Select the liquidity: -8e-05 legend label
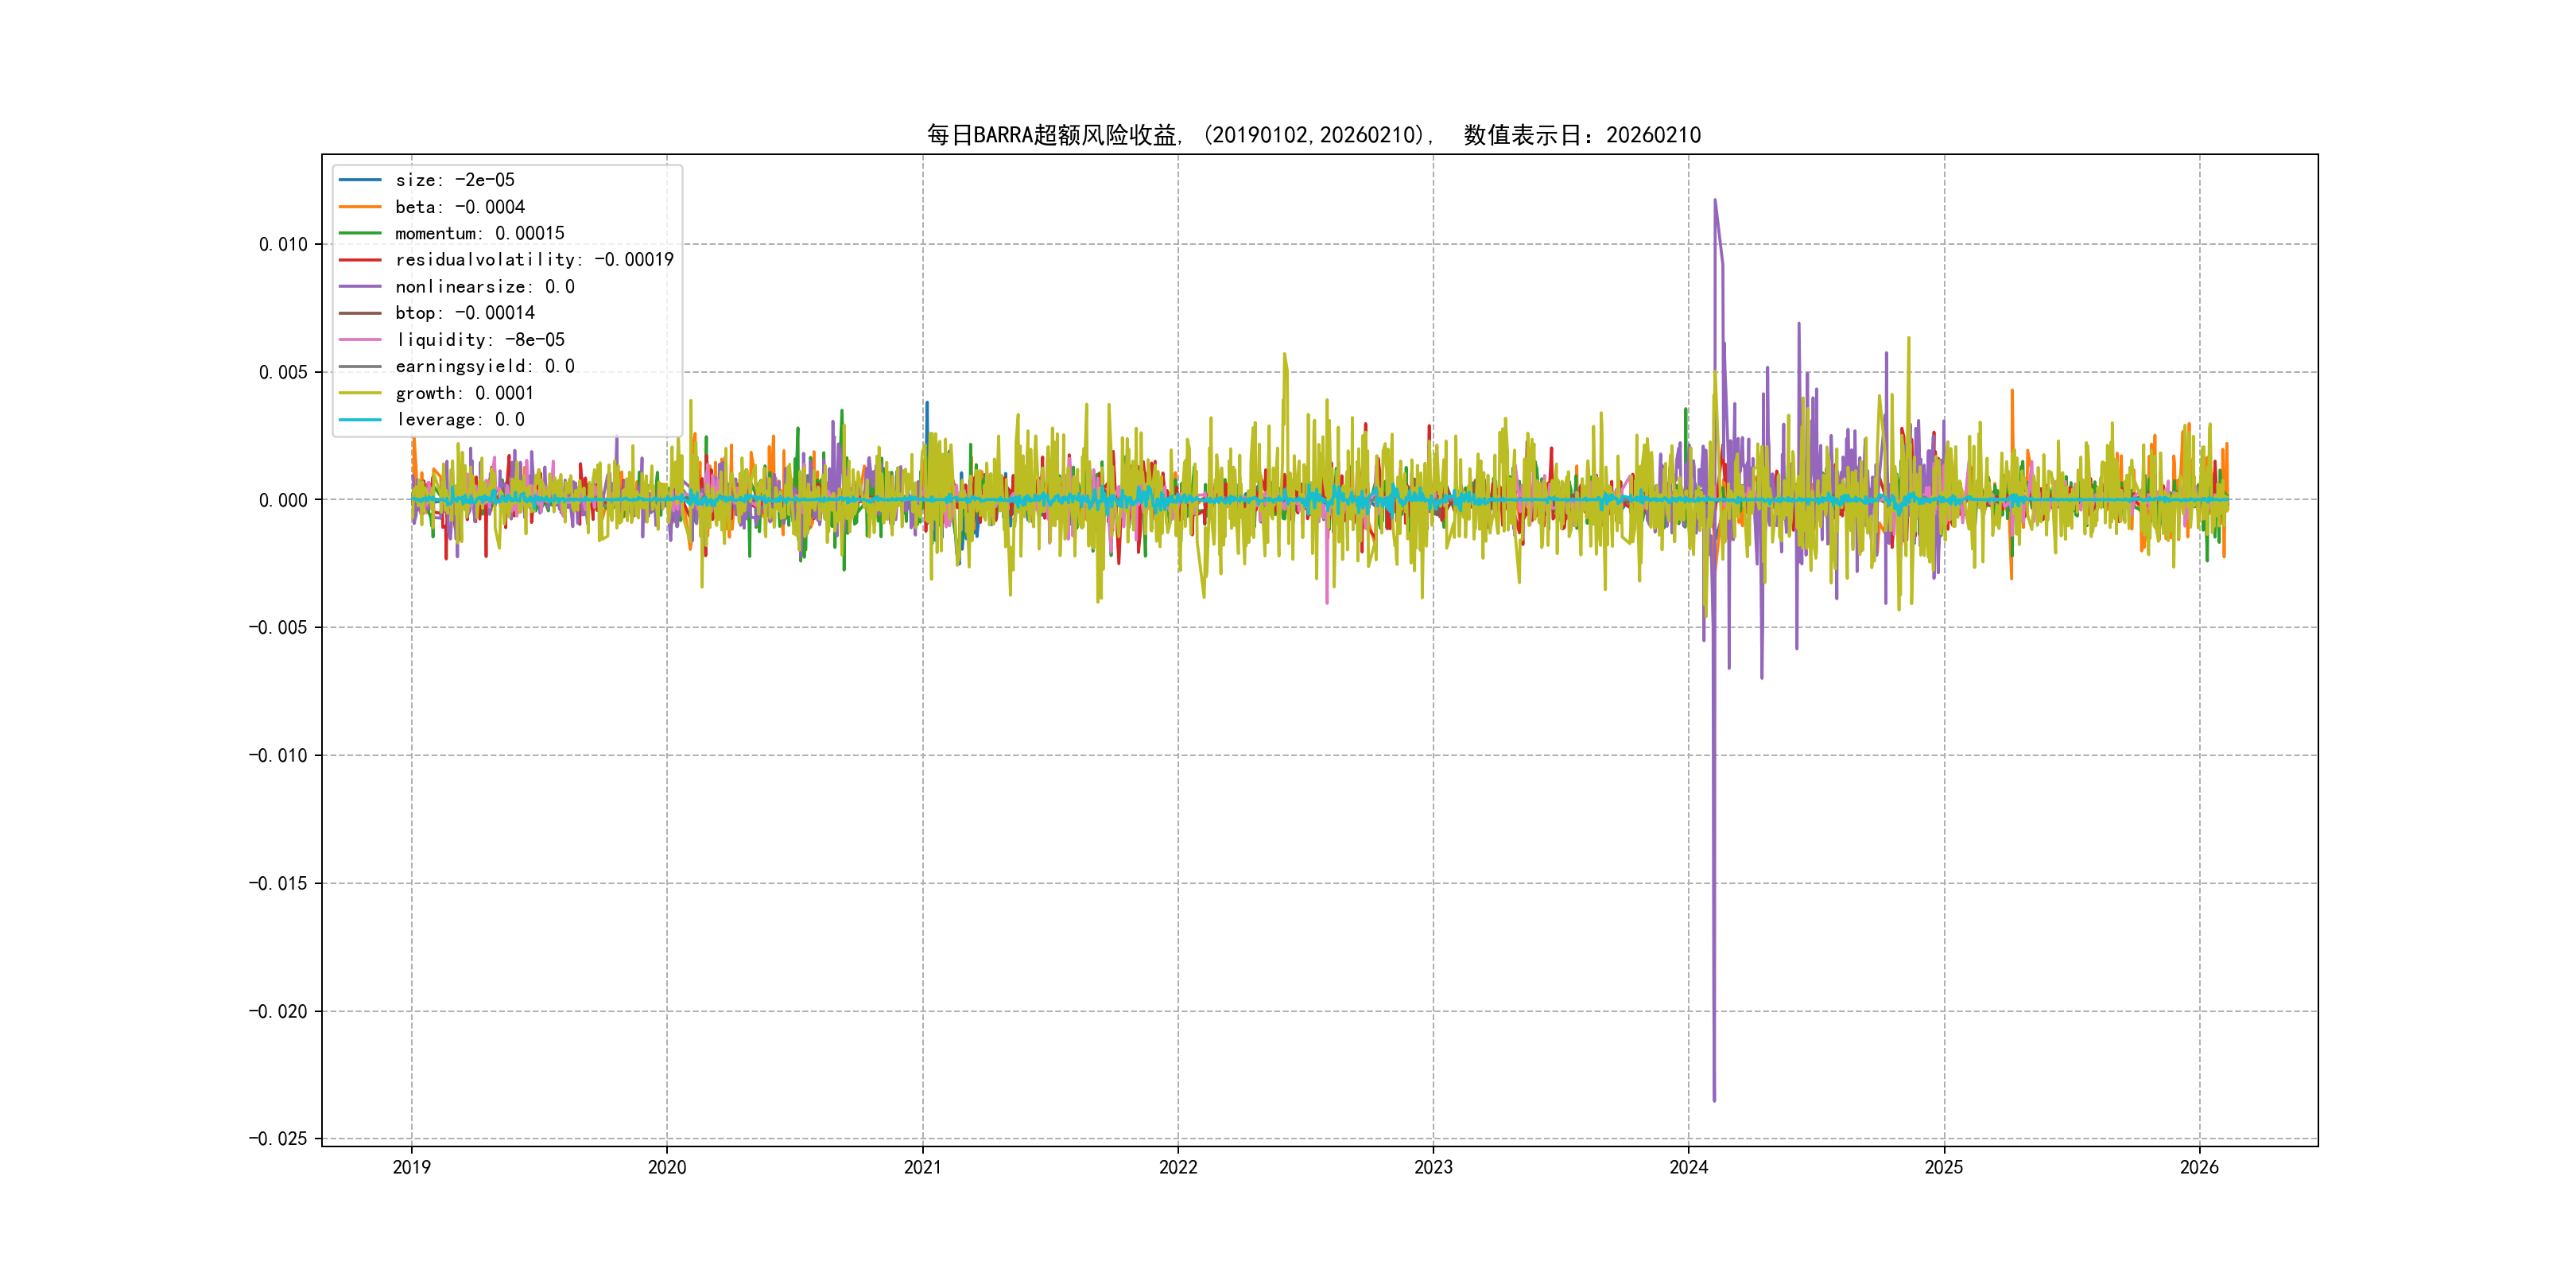 tap(480, 340)
